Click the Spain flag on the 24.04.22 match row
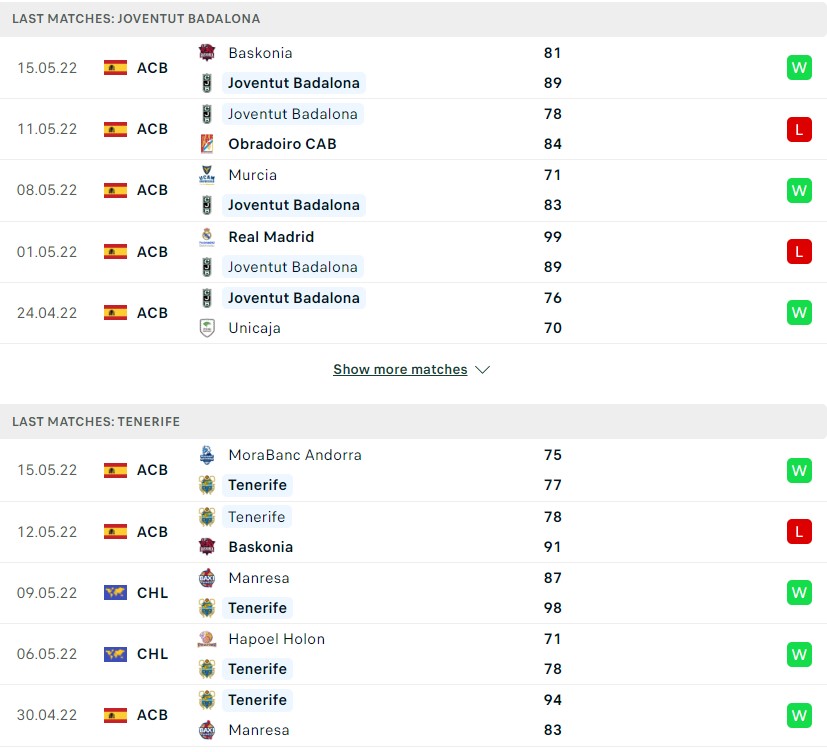The width and height of the screenshot is (827, 752). [x=116, y=313]
